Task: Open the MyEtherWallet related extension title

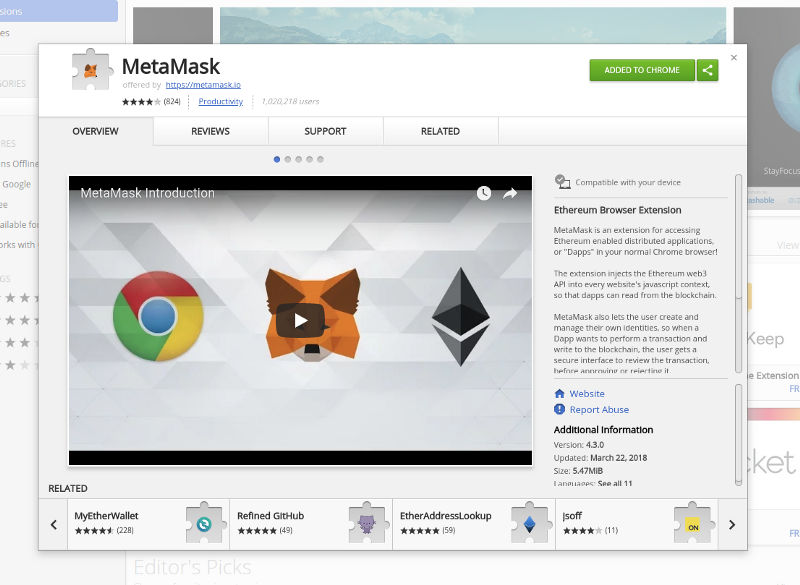Action: coord(106,516)
